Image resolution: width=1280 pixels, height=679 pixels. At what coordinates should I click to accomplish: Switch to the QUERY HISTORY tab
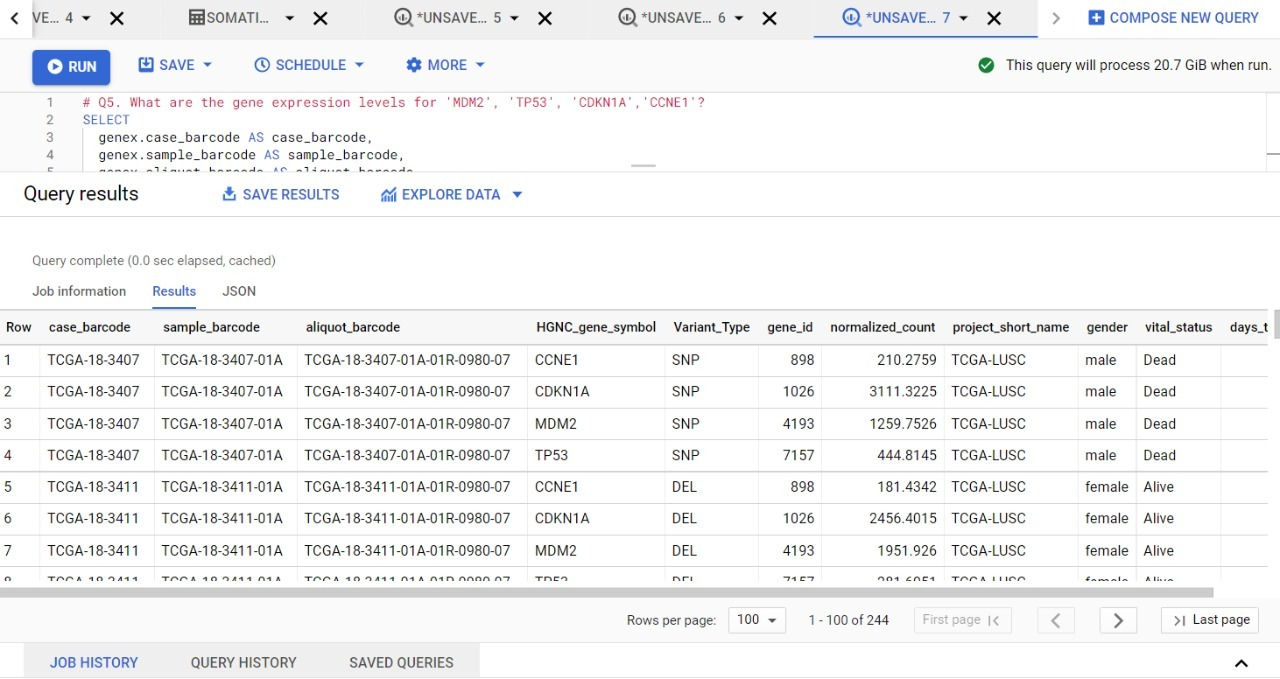(x=243, y=662)
